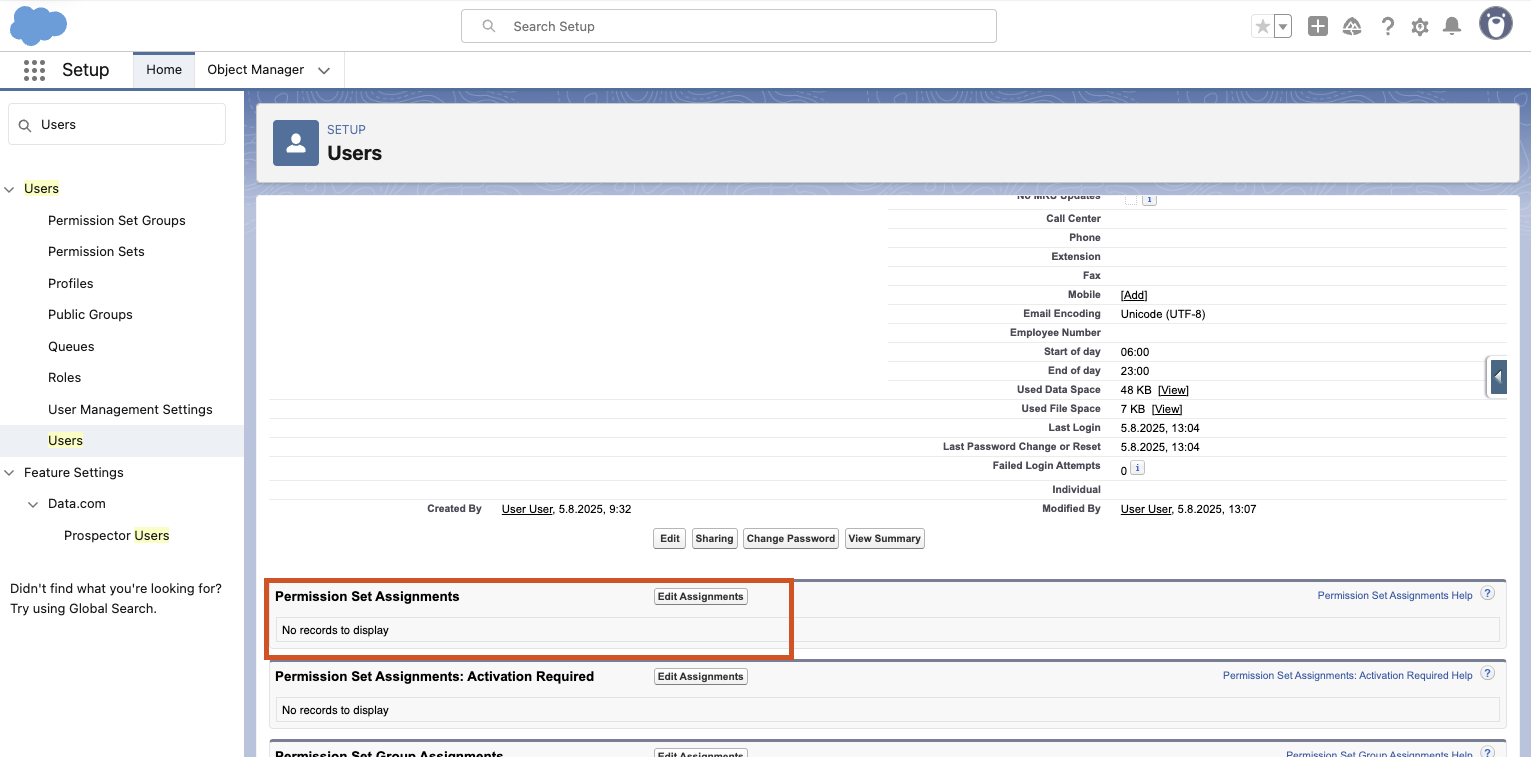Click the Search Setup field

coord(728,26)
